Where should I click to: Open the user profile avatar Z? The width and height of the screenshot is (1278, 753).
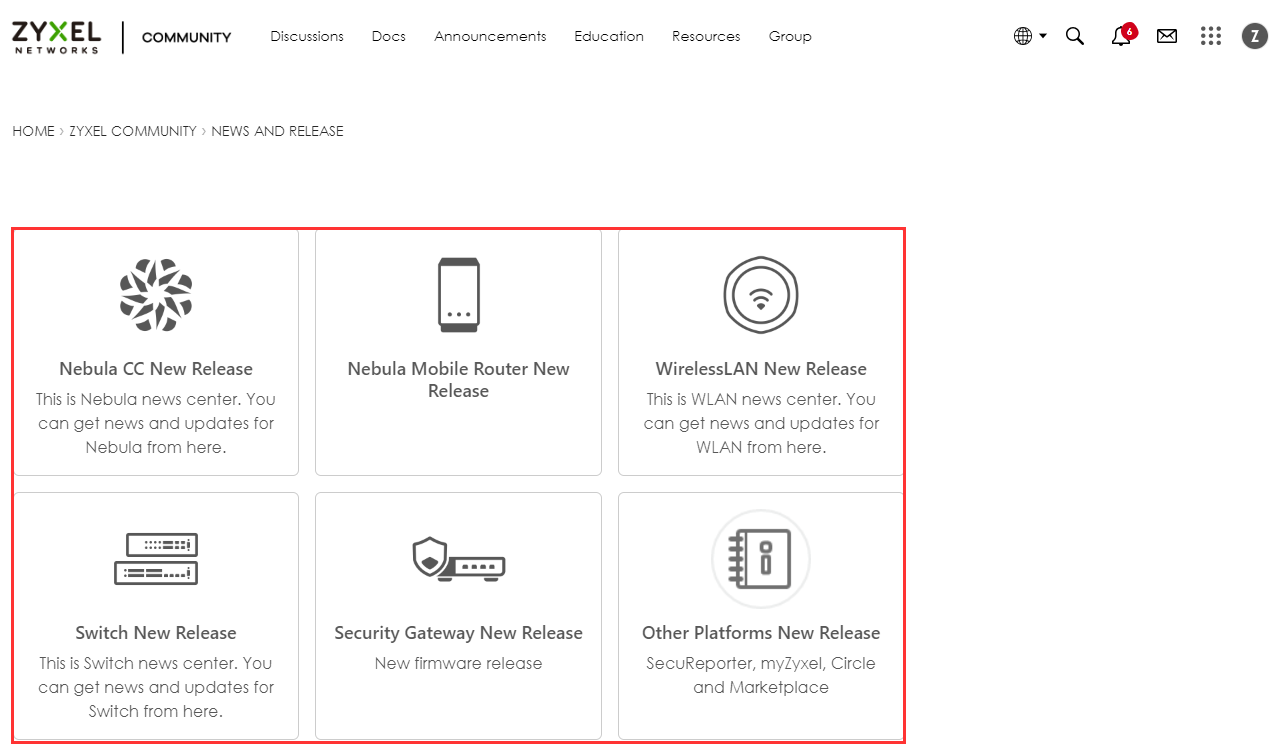1254,36
